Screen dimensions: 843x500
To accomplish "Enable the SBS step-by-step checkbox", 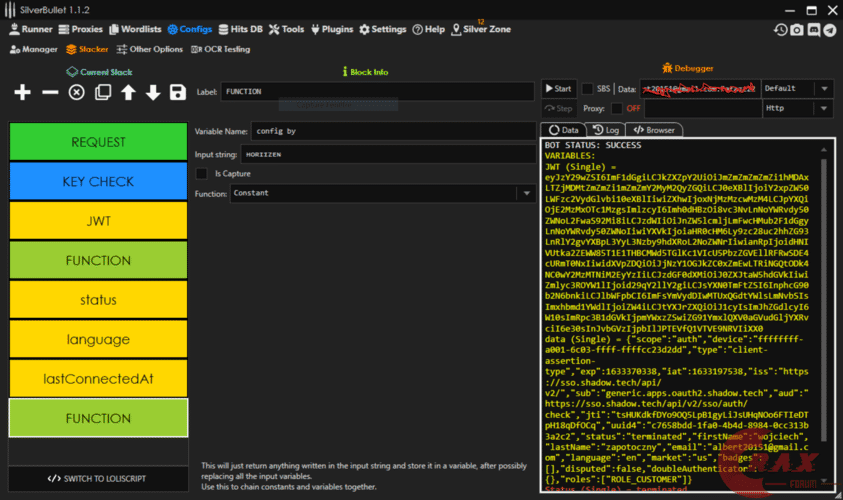I will tap(588, 89).
